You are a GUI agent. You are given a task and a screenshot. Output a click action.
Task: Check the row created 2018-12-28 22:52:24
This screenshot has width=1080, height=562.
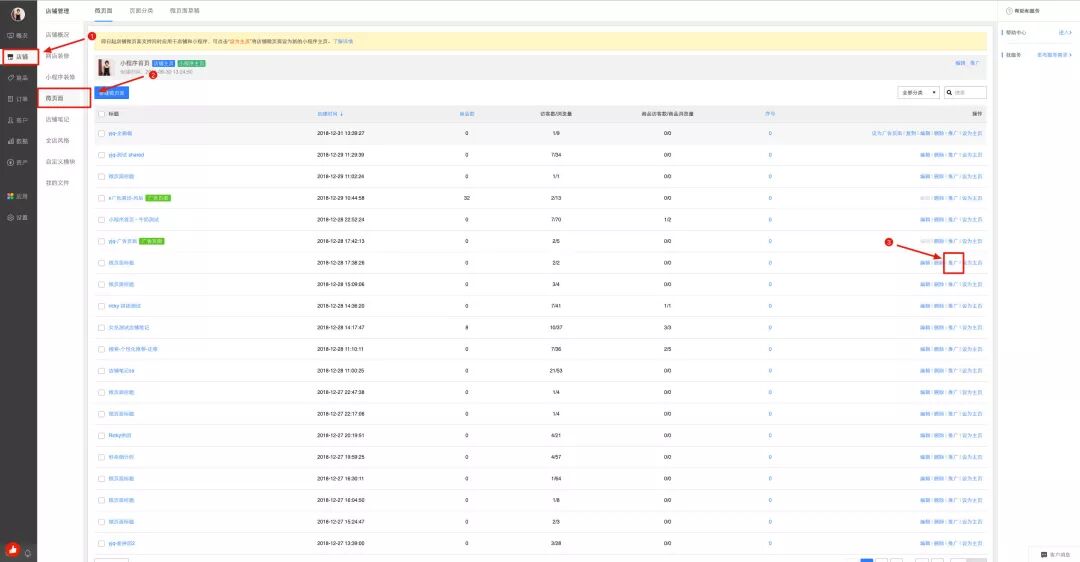coord(102,220)
